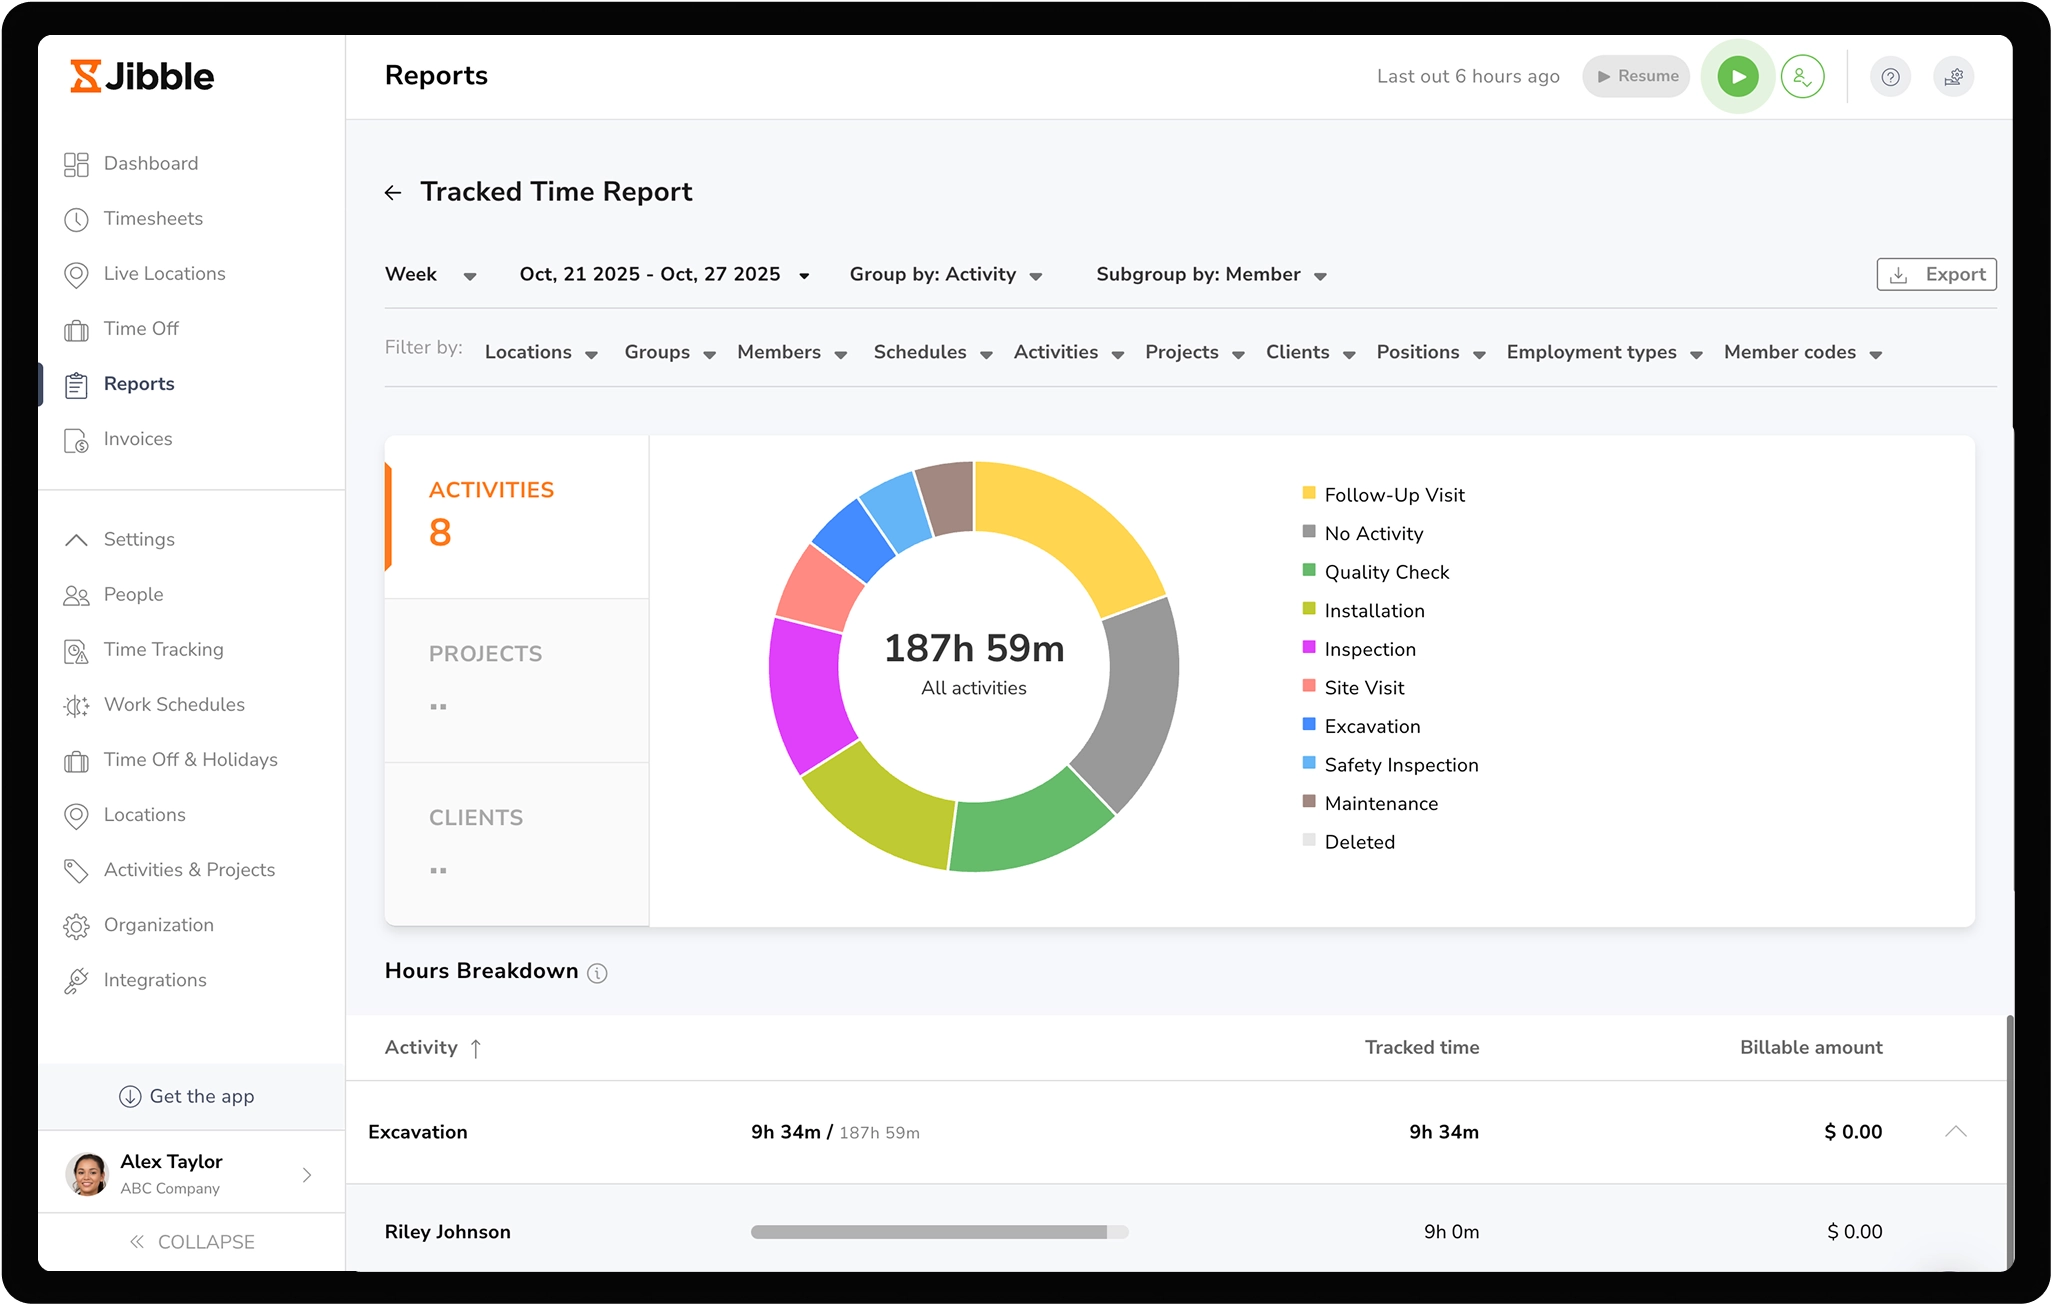Open the settings gear icon in header
Image resolution: width=2053 pixels, height=1306 pixels.
[1953, 77]
